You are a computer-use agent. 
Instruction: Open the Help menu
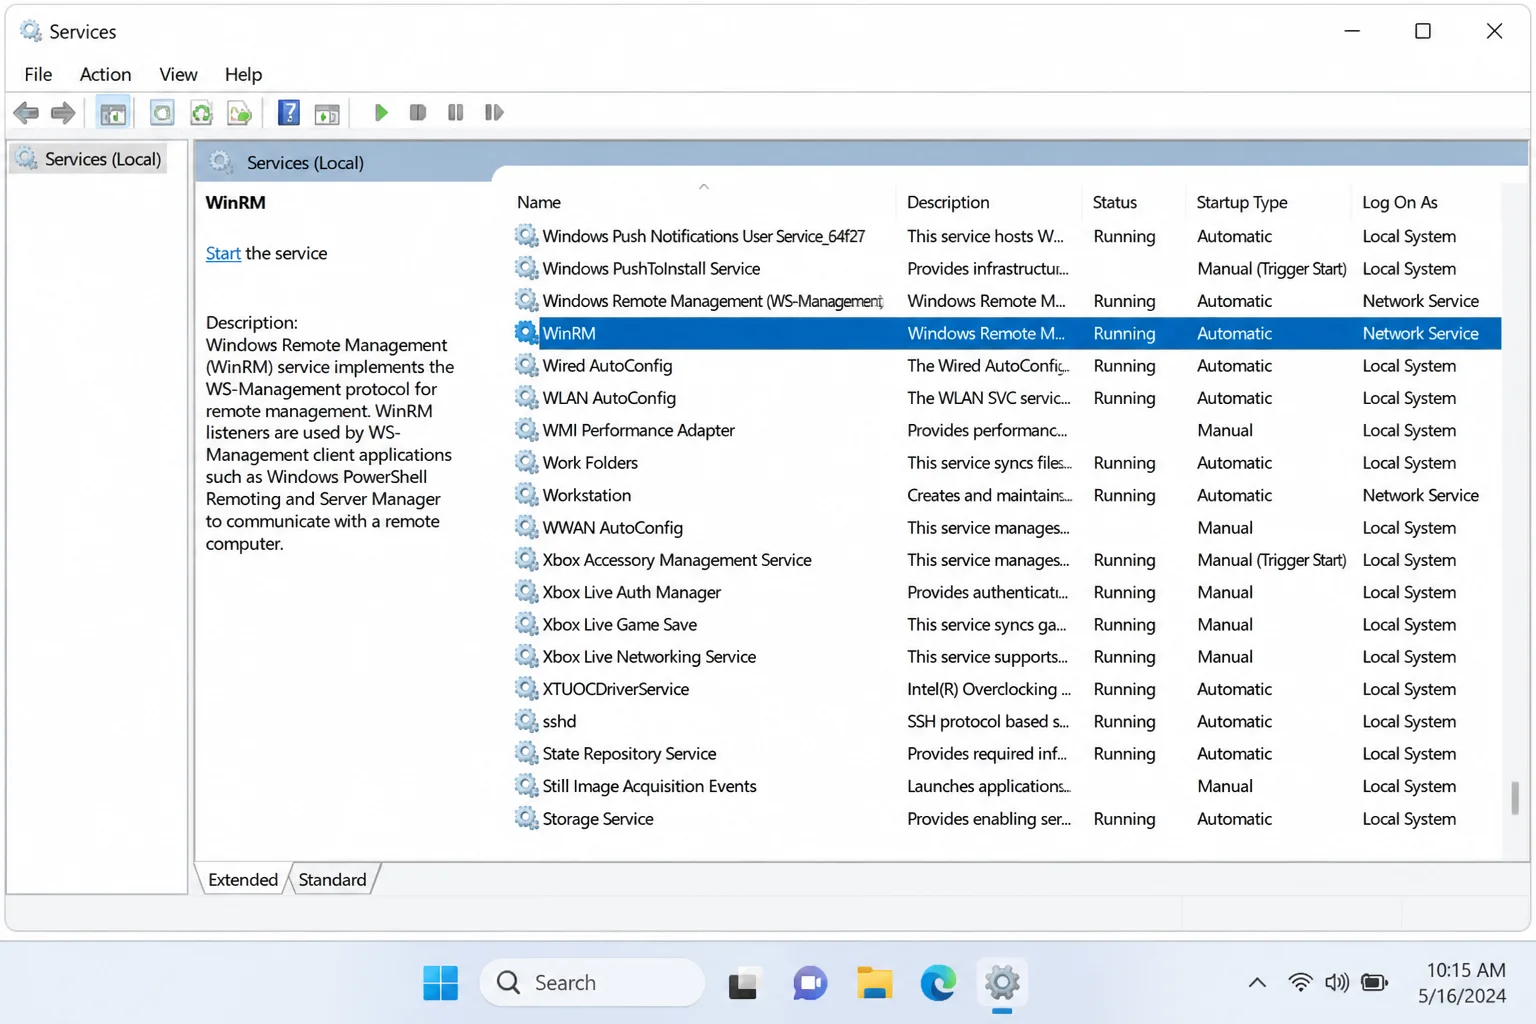pos(243,74)
